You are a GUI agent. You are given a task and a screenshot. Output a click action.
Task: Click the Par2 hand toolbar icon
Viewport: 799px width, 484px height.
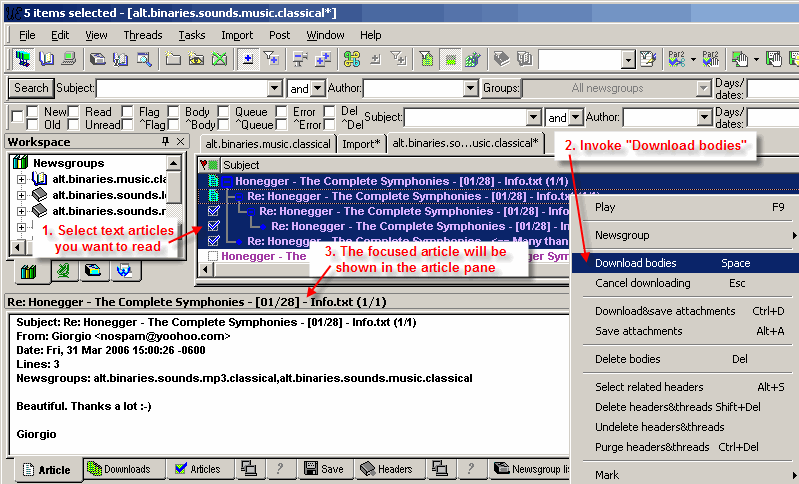point(710,59)
